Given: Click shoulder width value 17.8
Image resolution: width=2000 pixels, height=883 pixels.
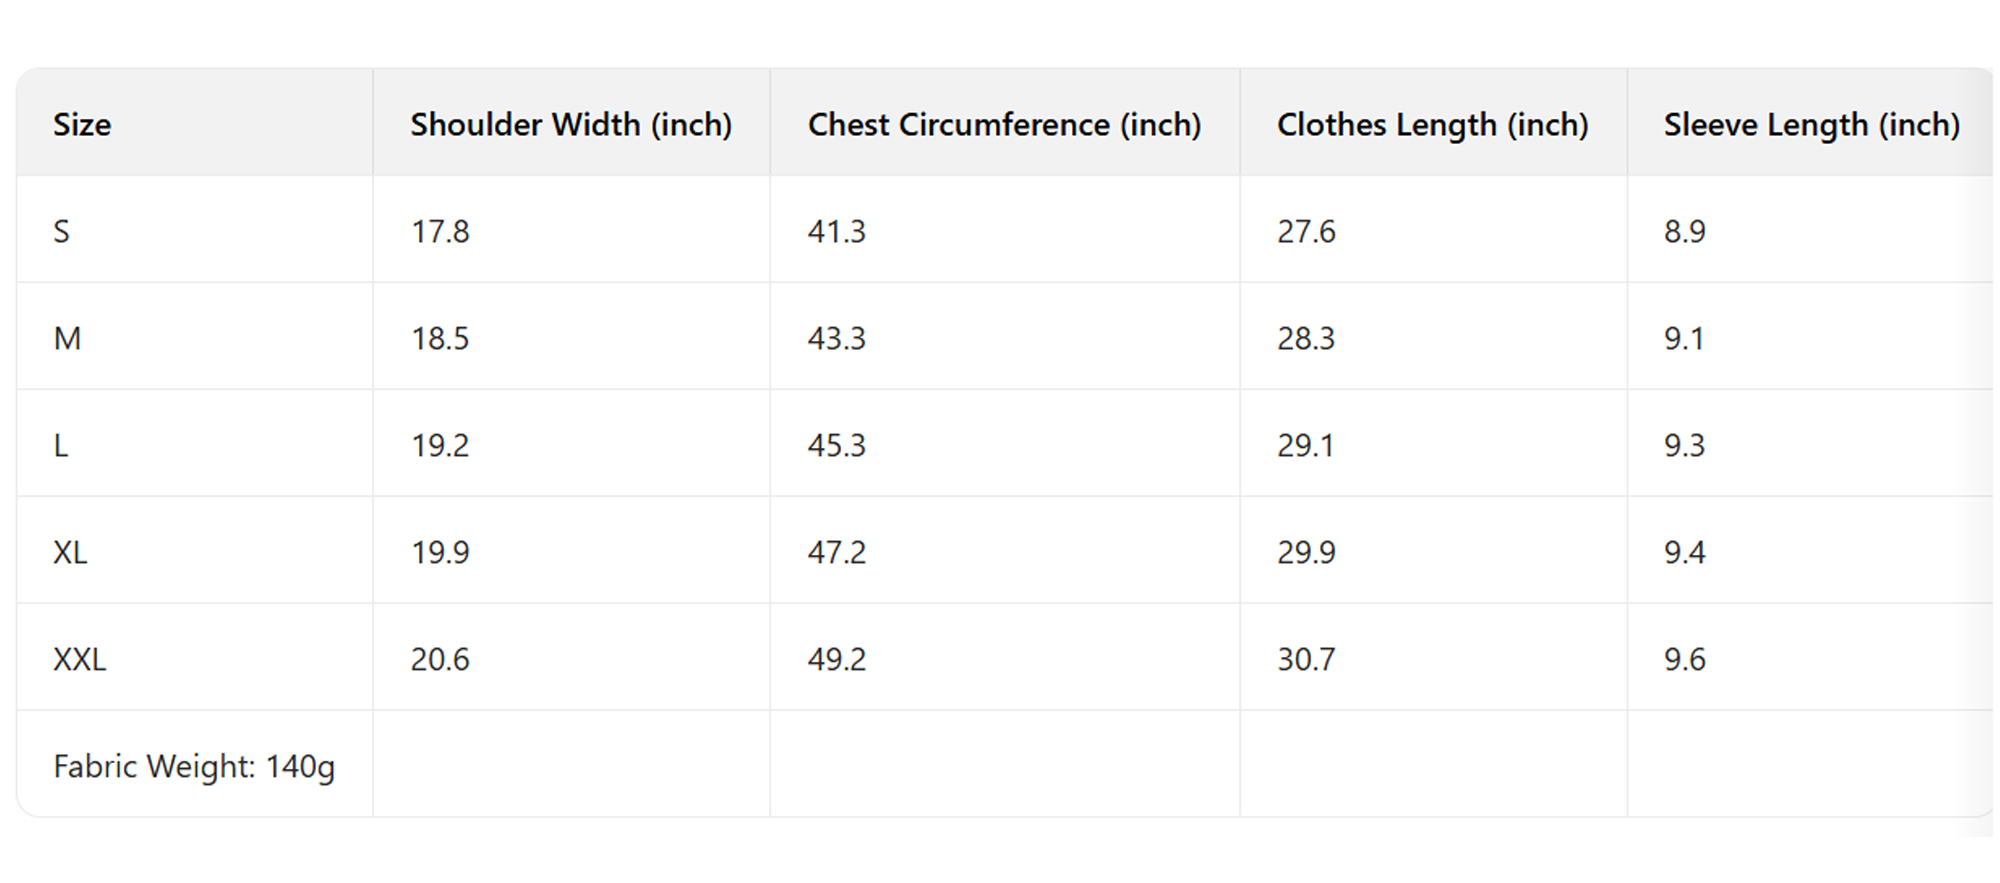Looking at the screenshot, I should pyautogui.click(x=440, y=232).
